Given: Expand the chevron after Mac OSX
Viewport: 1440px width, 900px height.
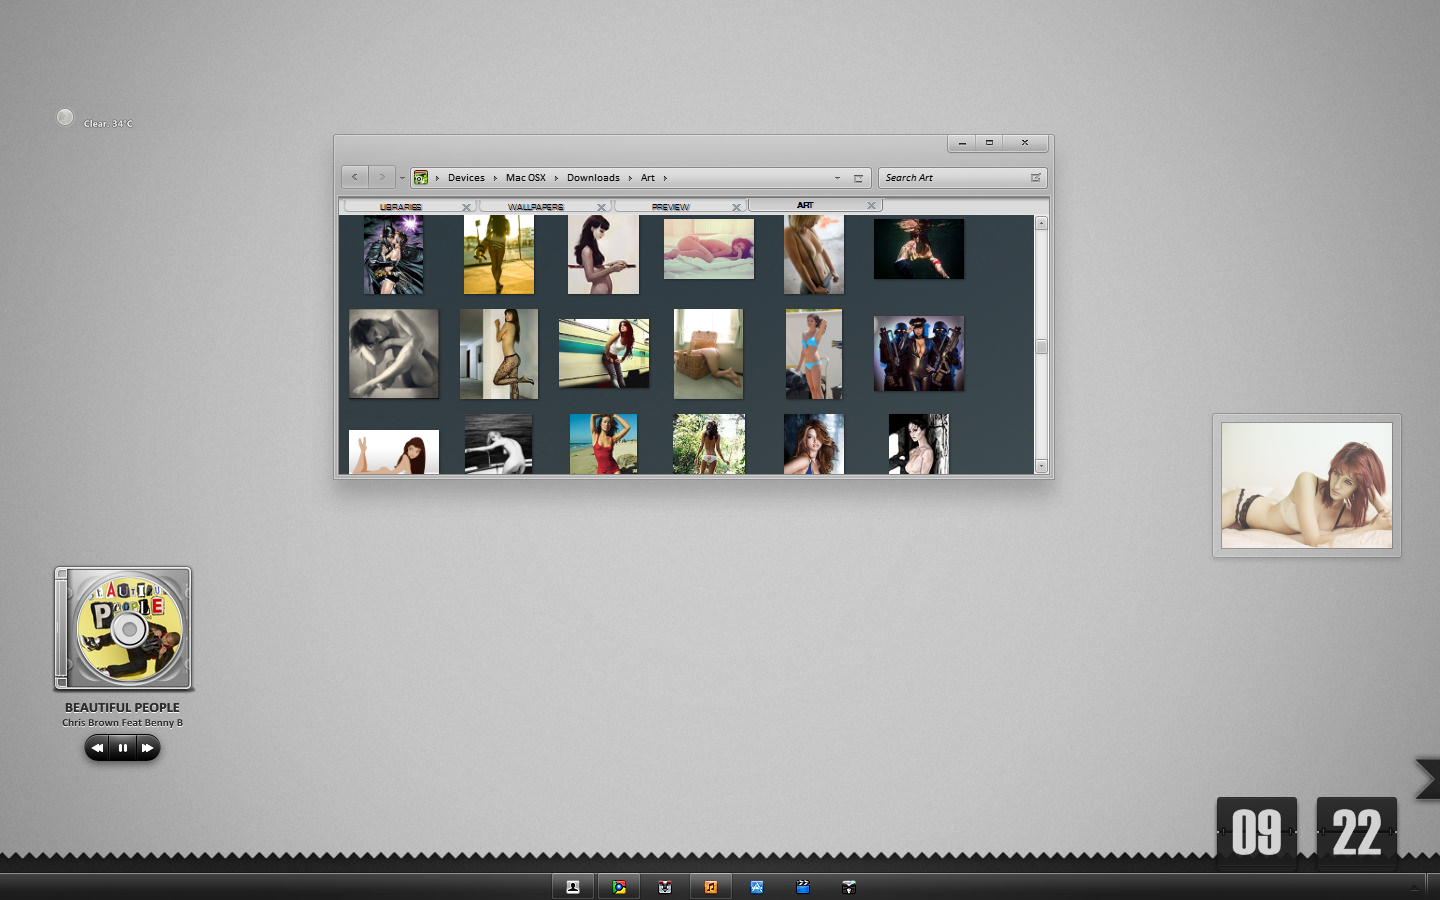Looking at the screenshot, I should coord(556,178).
